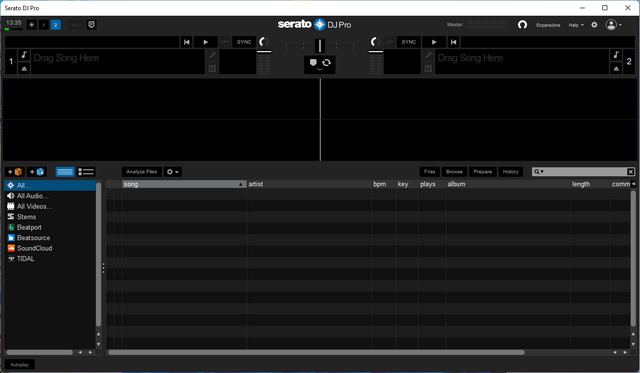Click deck 1 key note icon
640x373 pixels.
(24, 55)
